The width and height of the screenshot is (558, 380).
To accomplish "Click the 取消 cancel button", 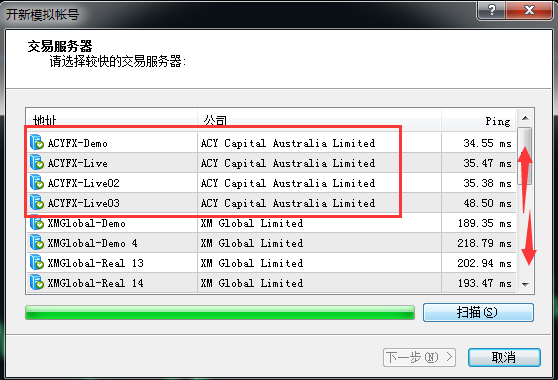I will [504, 357].
